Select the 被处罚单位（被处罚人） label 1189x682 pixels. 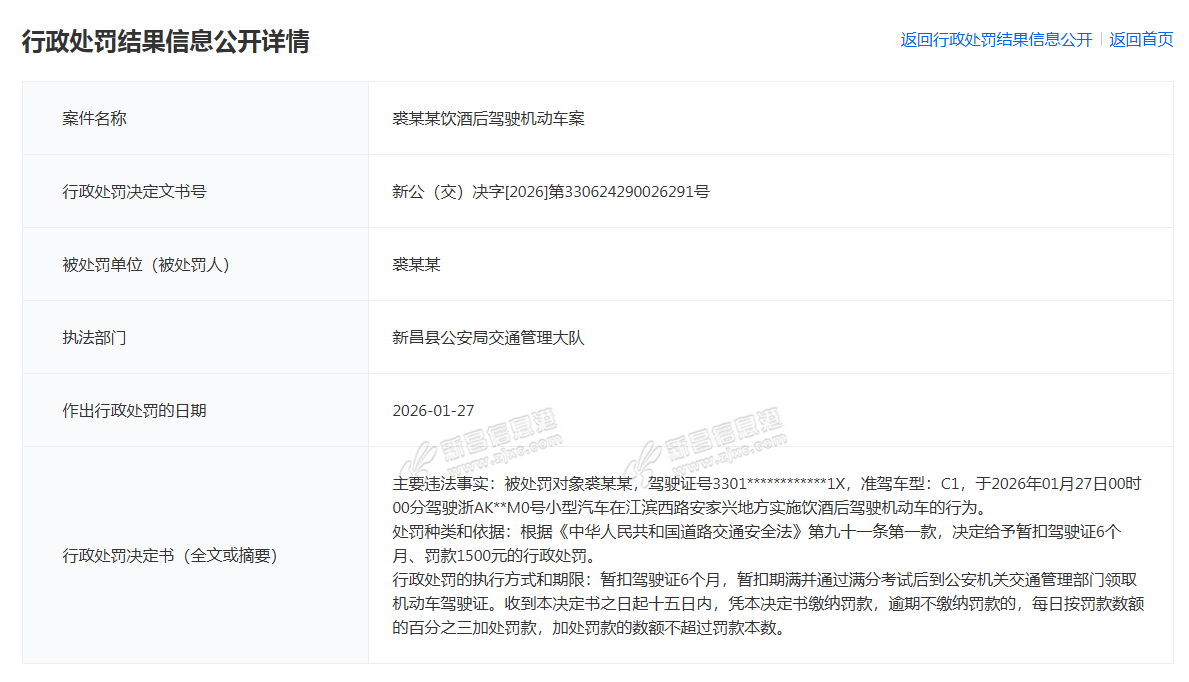coord(146,264)
